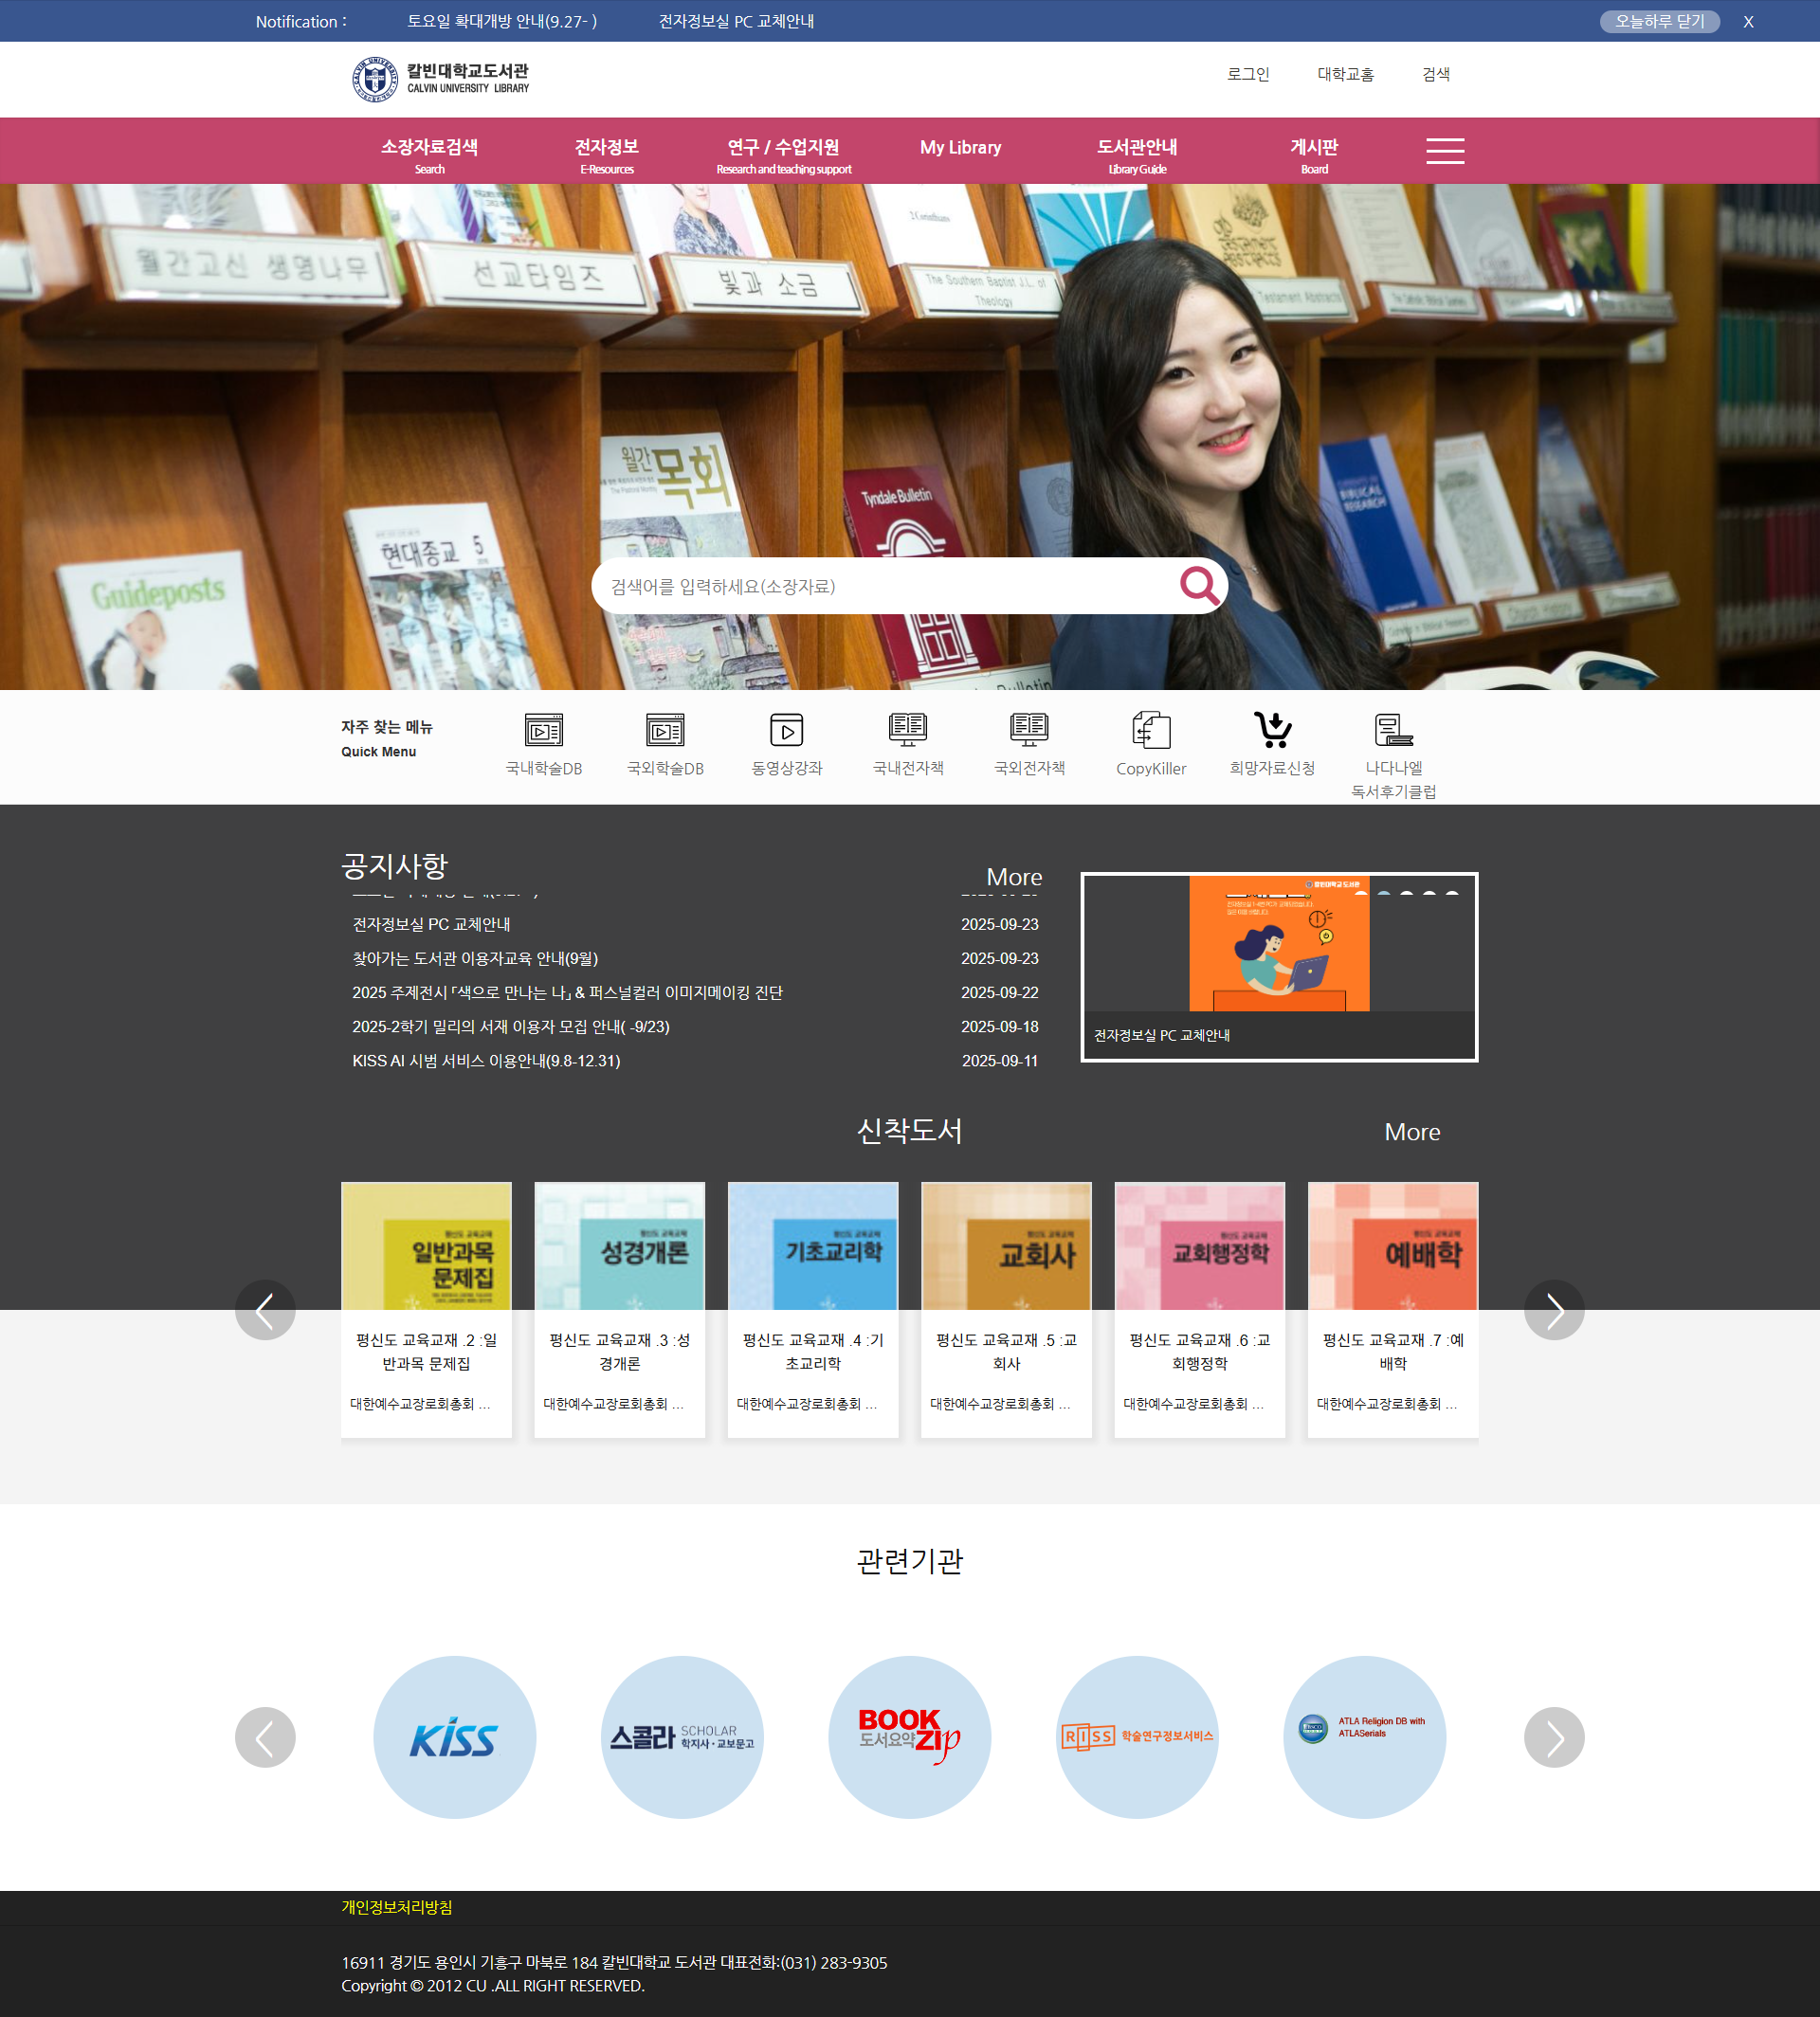This screenshot has width=1820, height=2017.
Task: Open the My Library menu
Action: [x=960, y=148]
